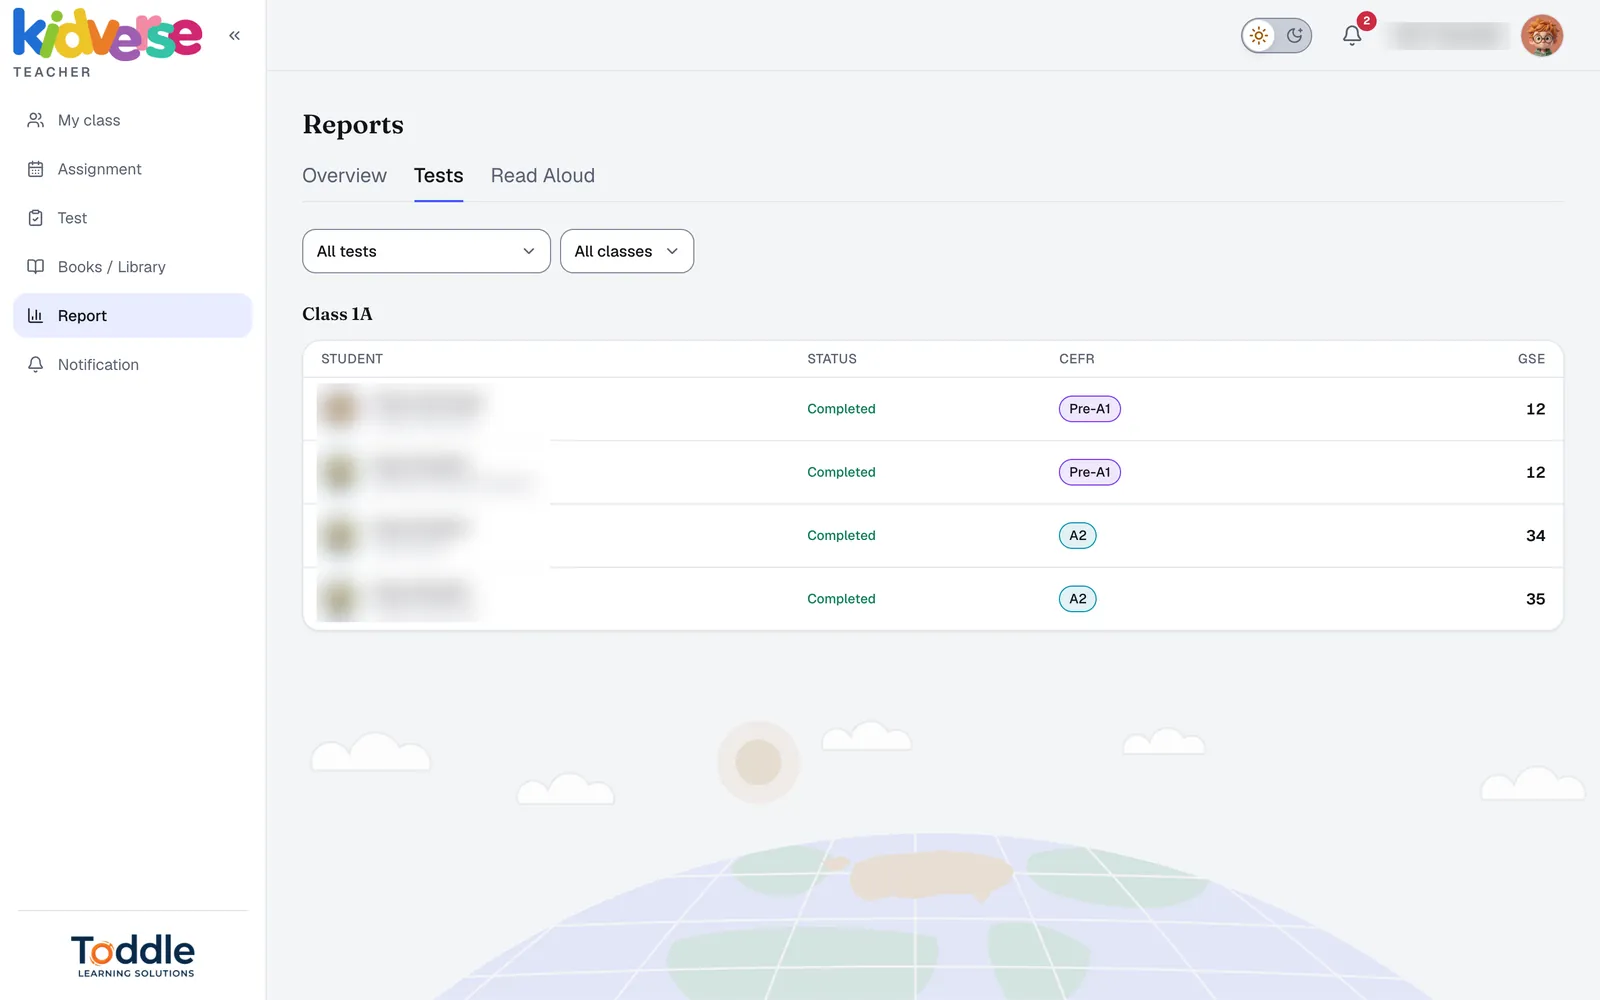Click the A2 badge with GSE 35
This screenshot has width=1600, height=1000.
(1078, 599)
